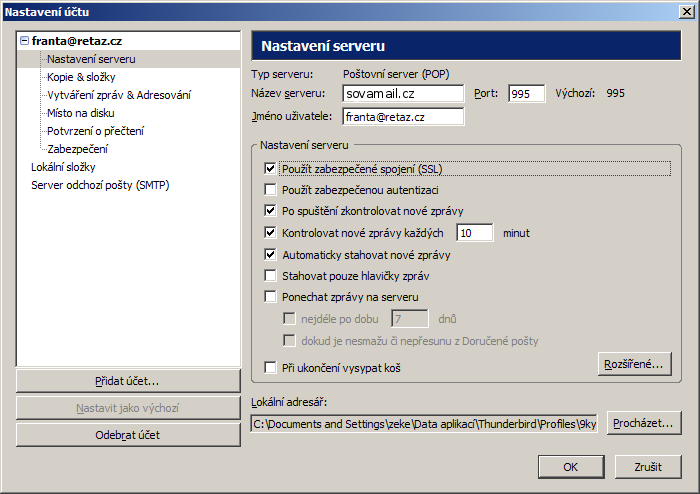Enable Použít zabezpečenou autentizaci checkbox
The image size is (700, 494).
pyautogui.click(x=270, y=190)
